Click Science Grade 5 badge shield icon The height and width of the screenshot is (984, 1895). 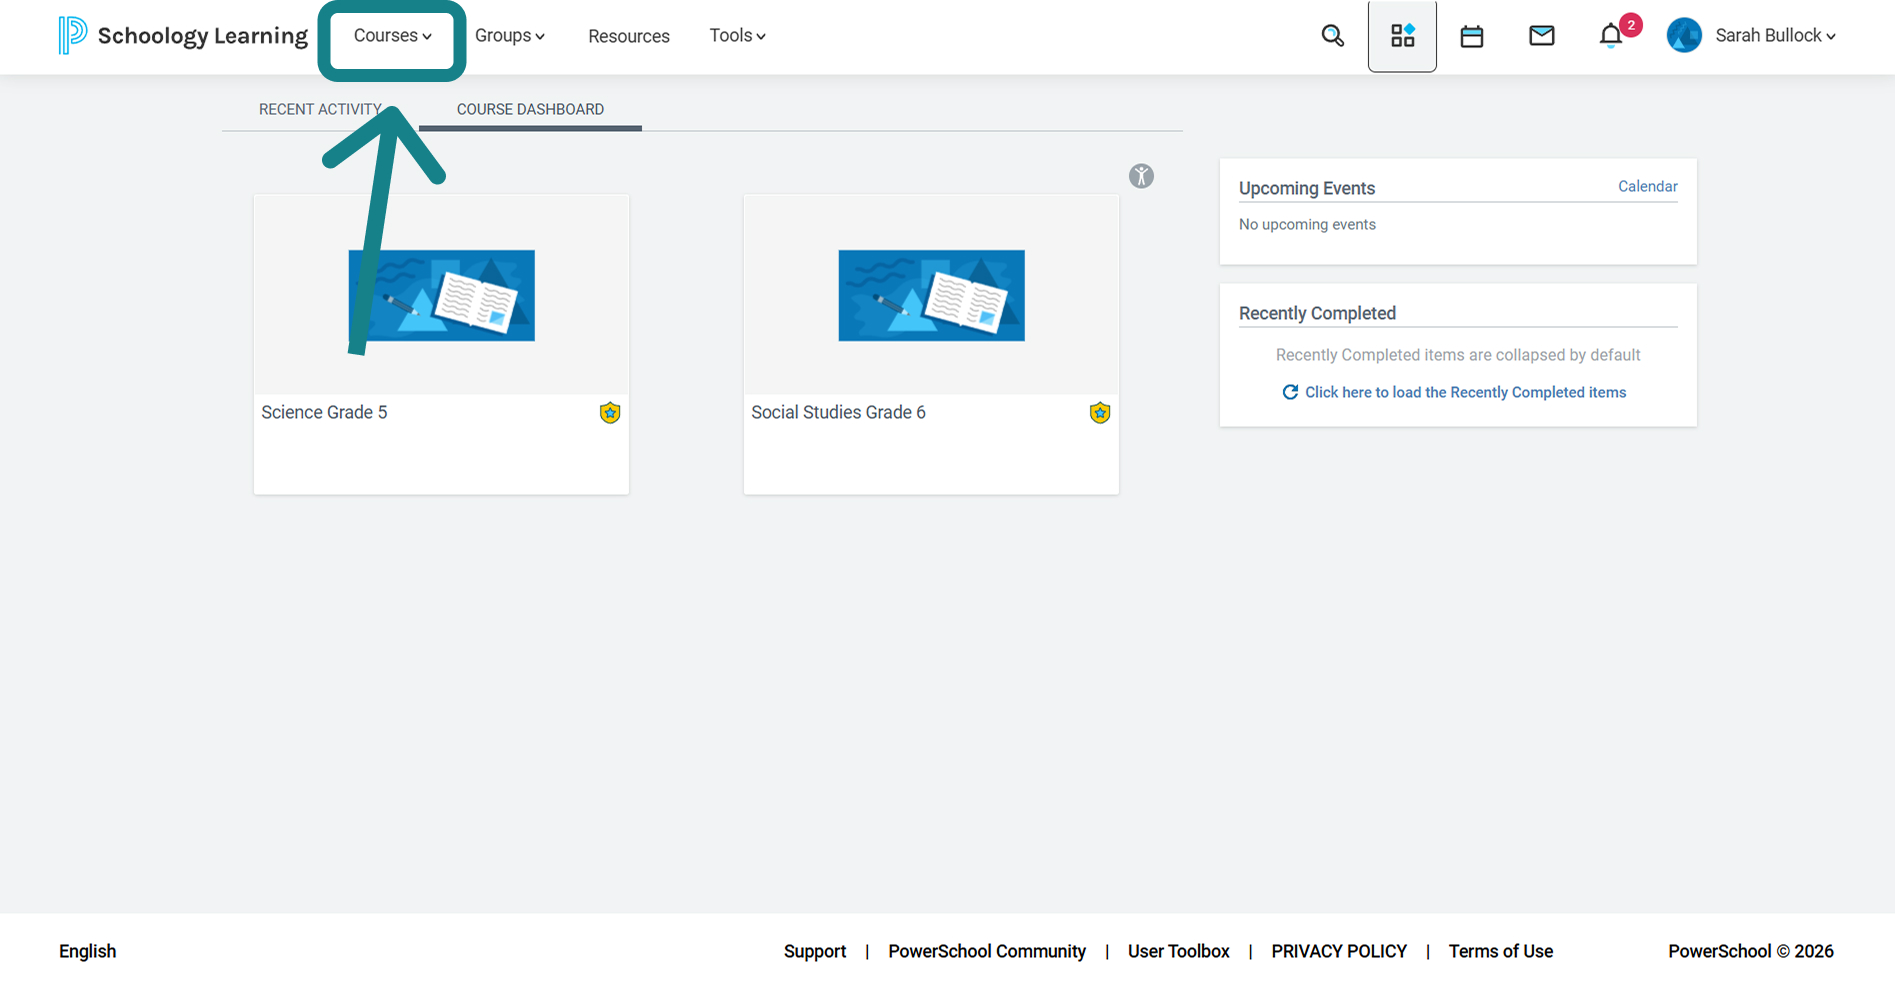(x=610, y=412)
